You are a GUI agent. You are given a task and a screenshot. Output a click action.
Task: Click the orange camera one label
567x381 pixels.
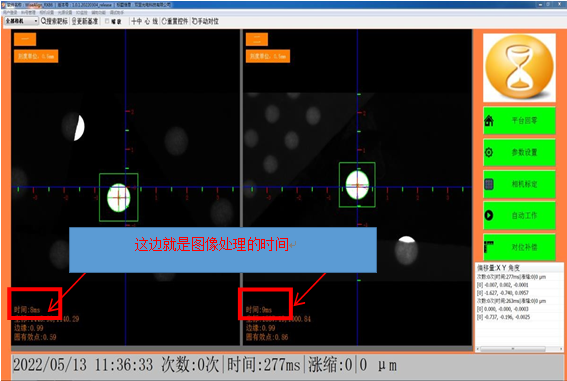25,39
